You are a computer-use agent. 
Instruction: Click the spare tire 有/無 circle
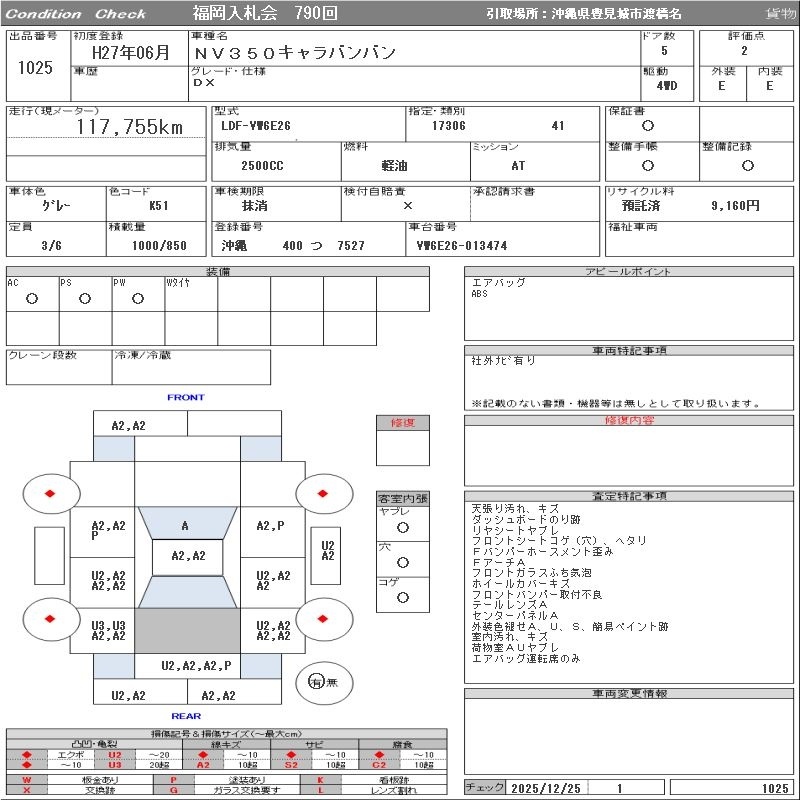[317, 682]
